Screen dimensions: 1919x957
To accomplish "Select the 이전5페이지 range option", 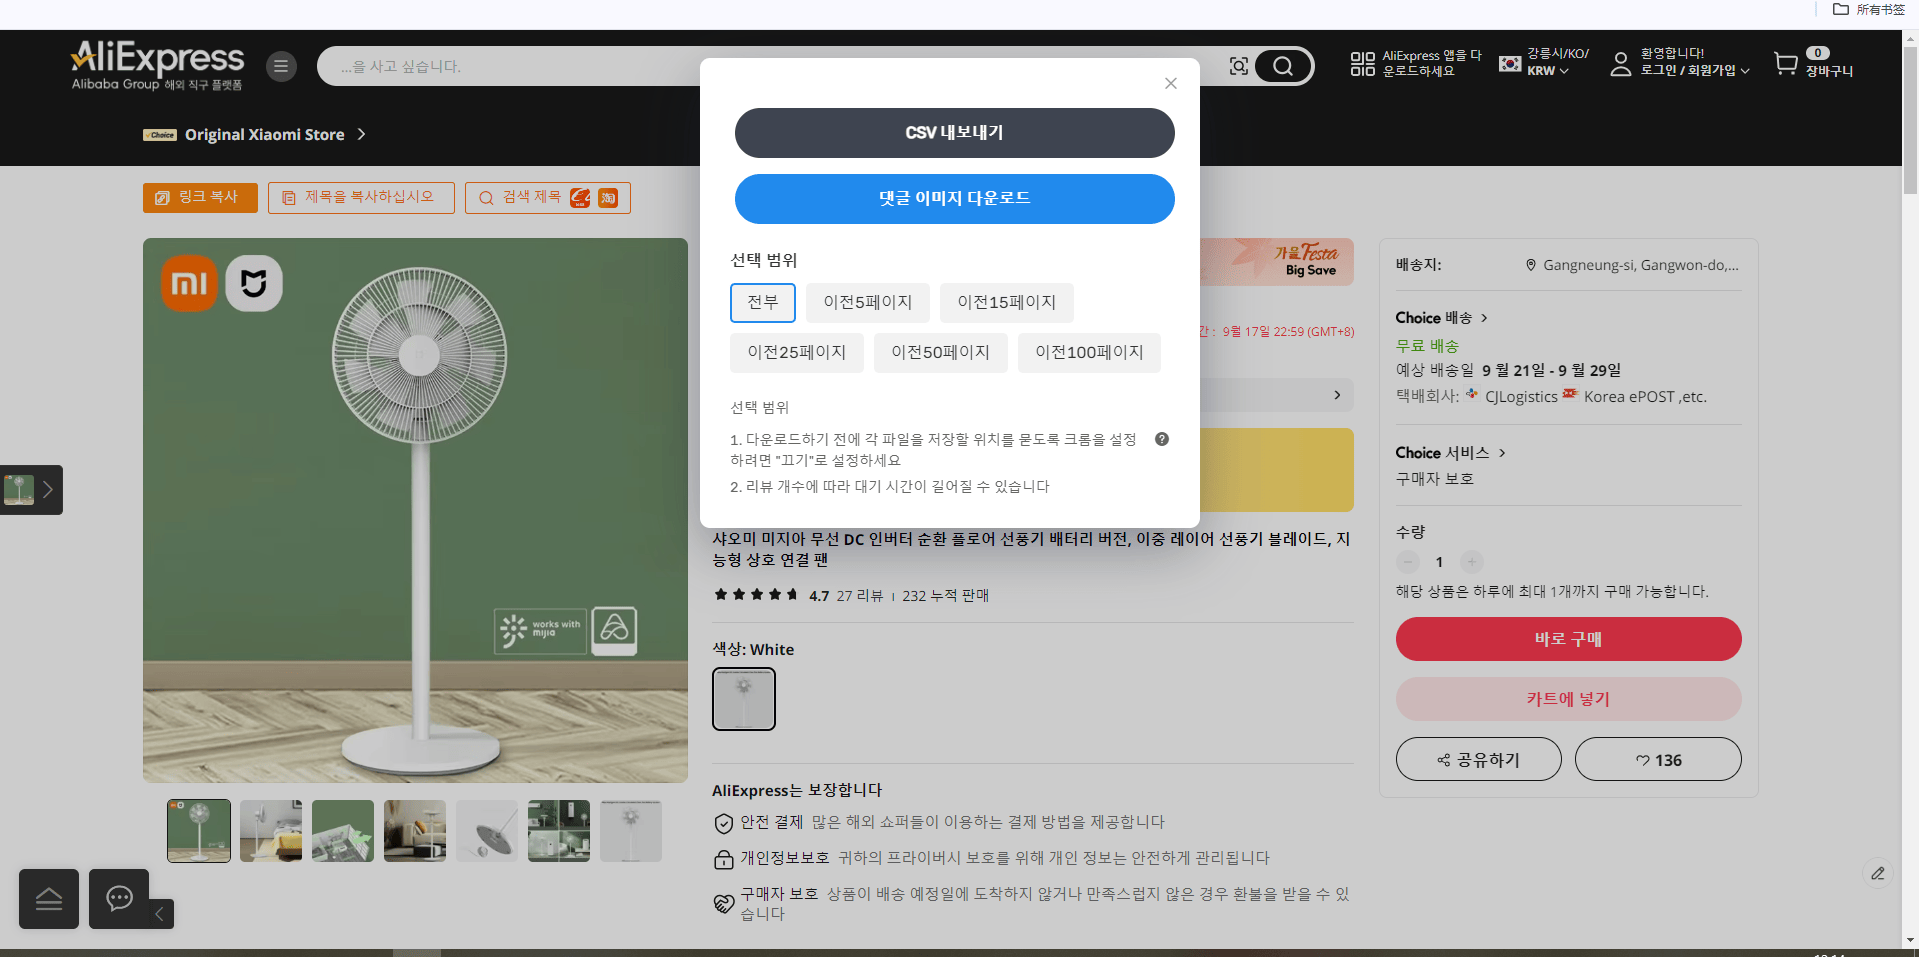I will 867,303.
